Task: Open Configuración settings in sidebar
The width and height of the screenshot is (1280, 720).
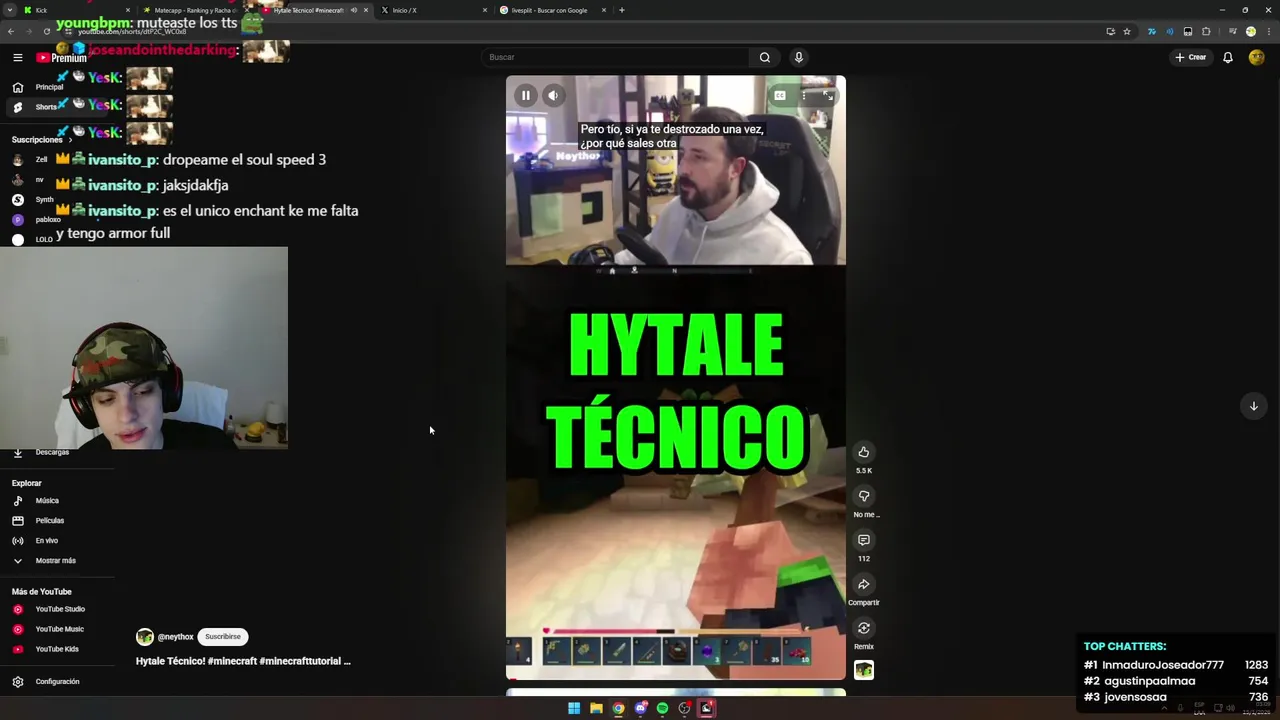Action: tap(57, 682)
